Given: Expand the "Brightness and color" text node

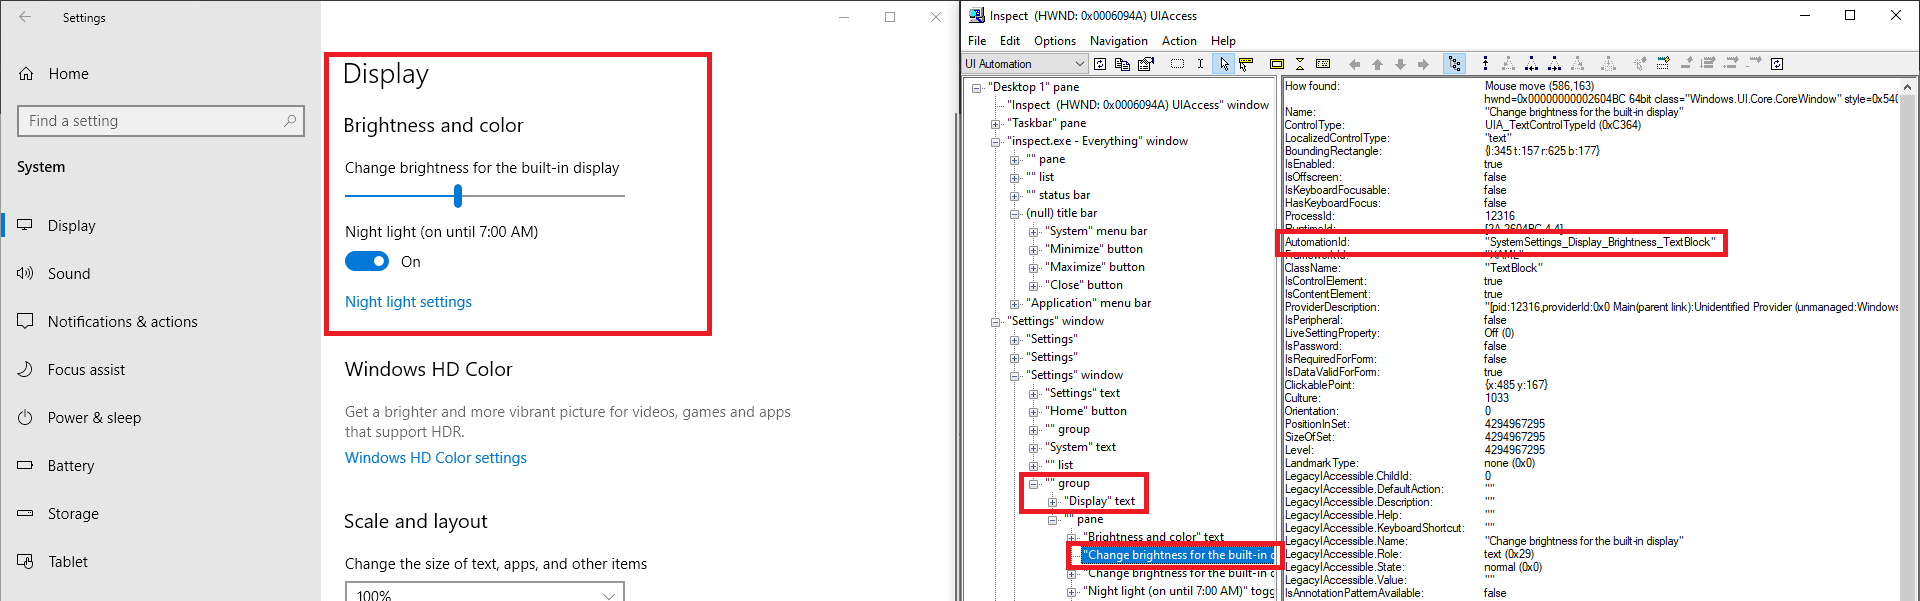Looking at the screenshot, I should [x=1071, y=538].
